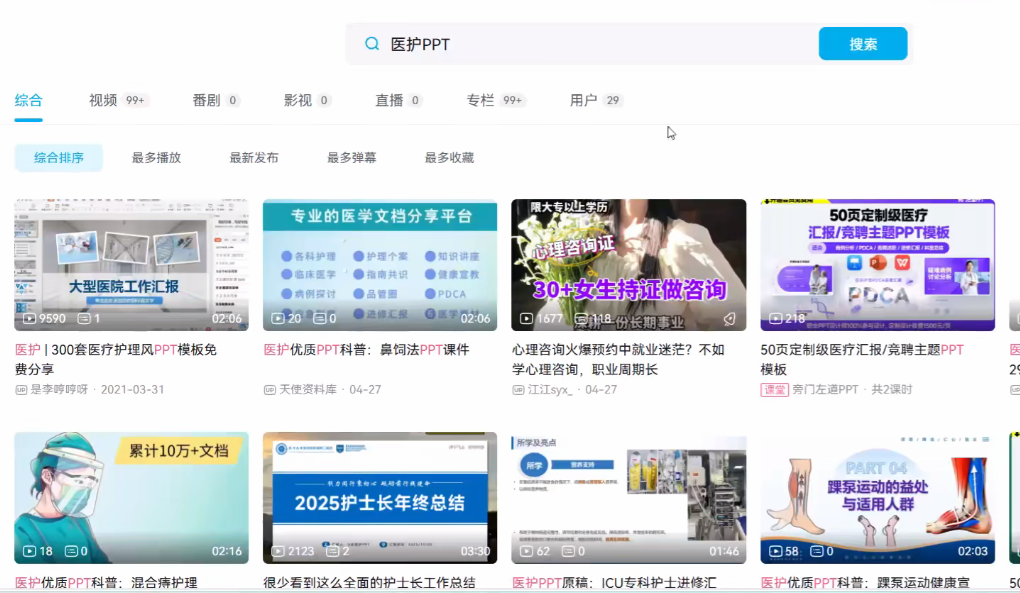Screen dimensions: 1020x593
Task: Open uploader 天使资料库 profile
Action: [x=308, y=389]
